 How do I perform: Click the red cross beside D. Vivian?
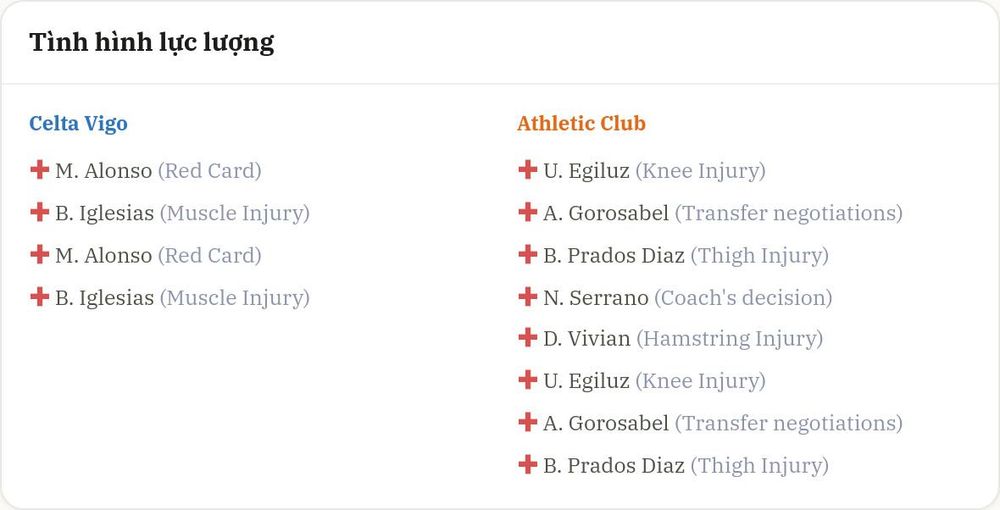tap(527, 337)
